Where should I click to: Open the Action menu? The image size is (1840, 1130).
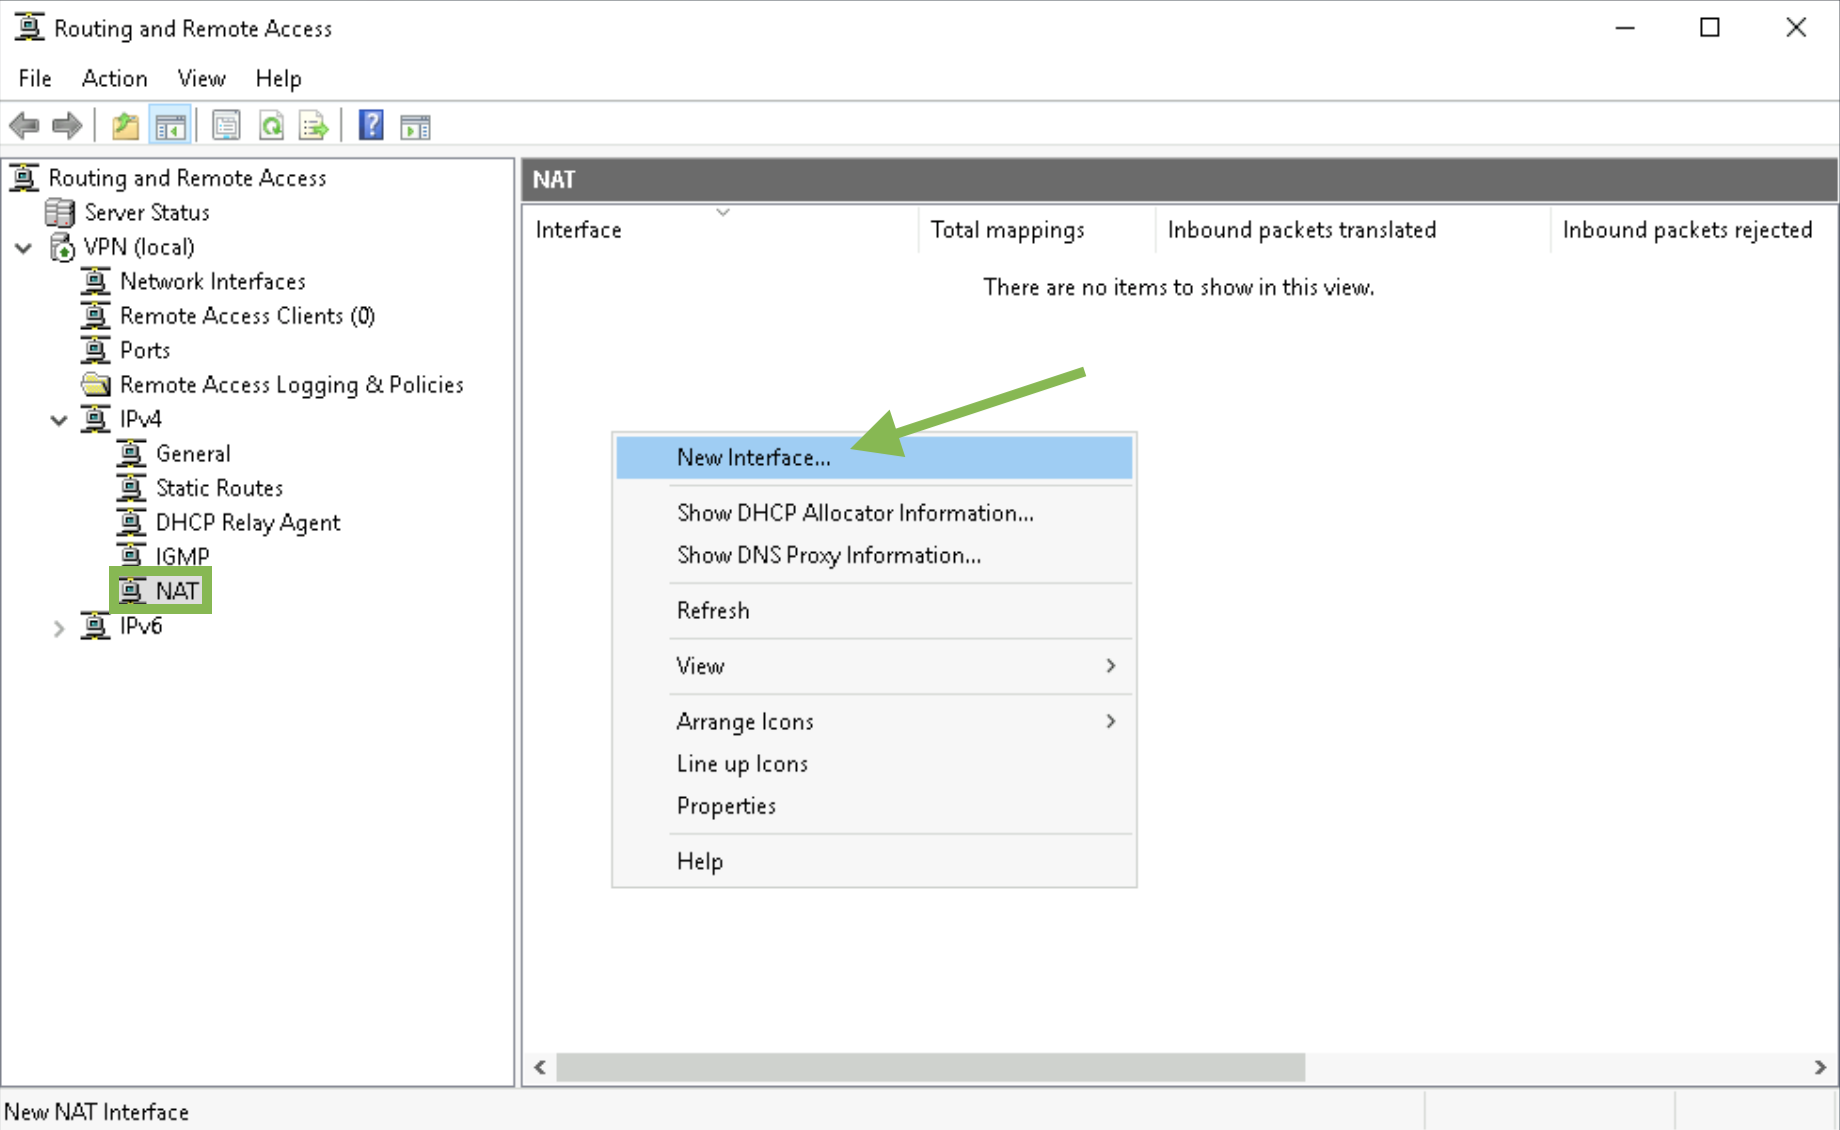114,78
